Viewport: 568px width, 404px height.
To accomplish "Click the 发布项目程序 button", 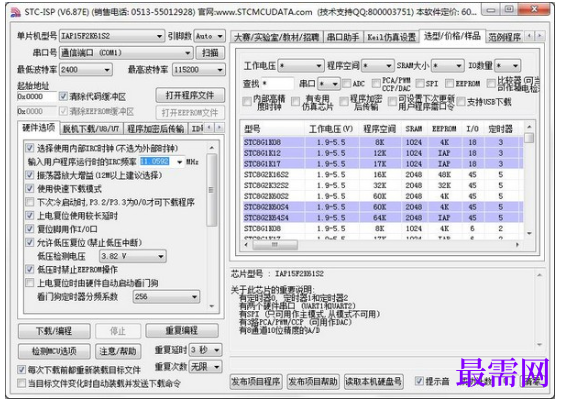I will tap(256, 382).
